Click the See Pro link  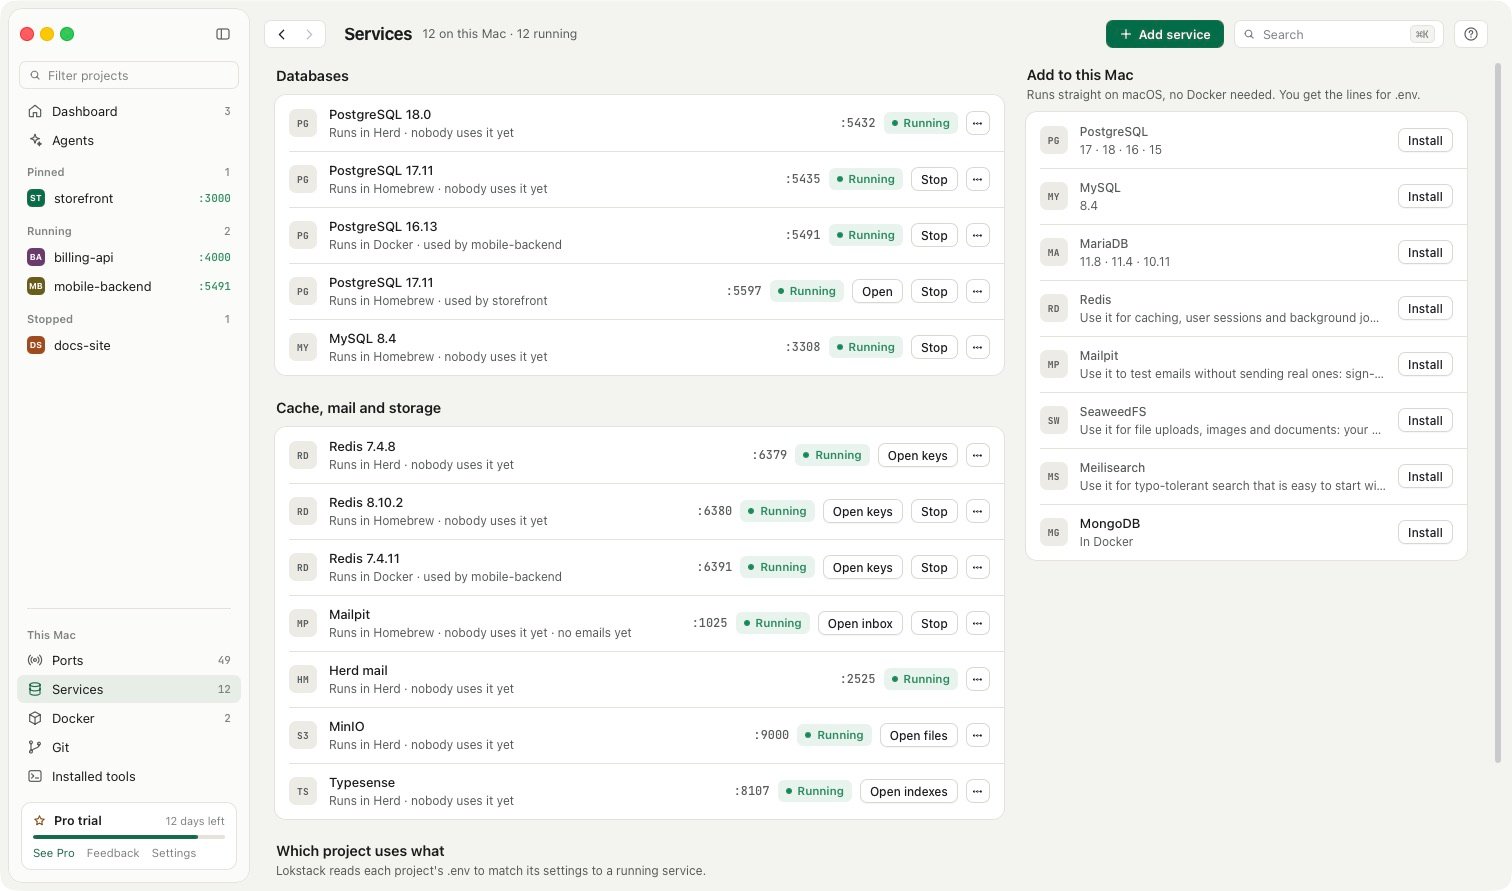click(x=54, y=853)
